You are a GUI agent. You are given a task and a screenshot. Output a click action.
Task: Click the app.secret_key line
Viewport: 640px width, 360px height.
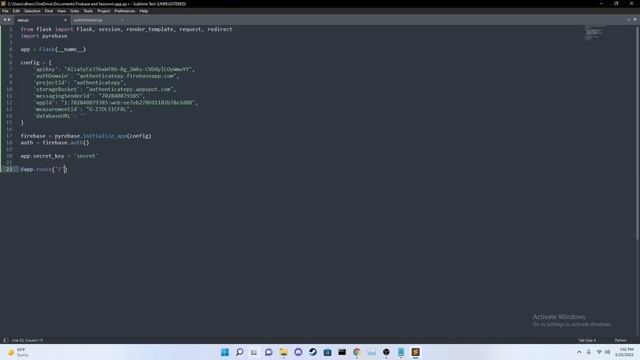[x=59, y=156]
